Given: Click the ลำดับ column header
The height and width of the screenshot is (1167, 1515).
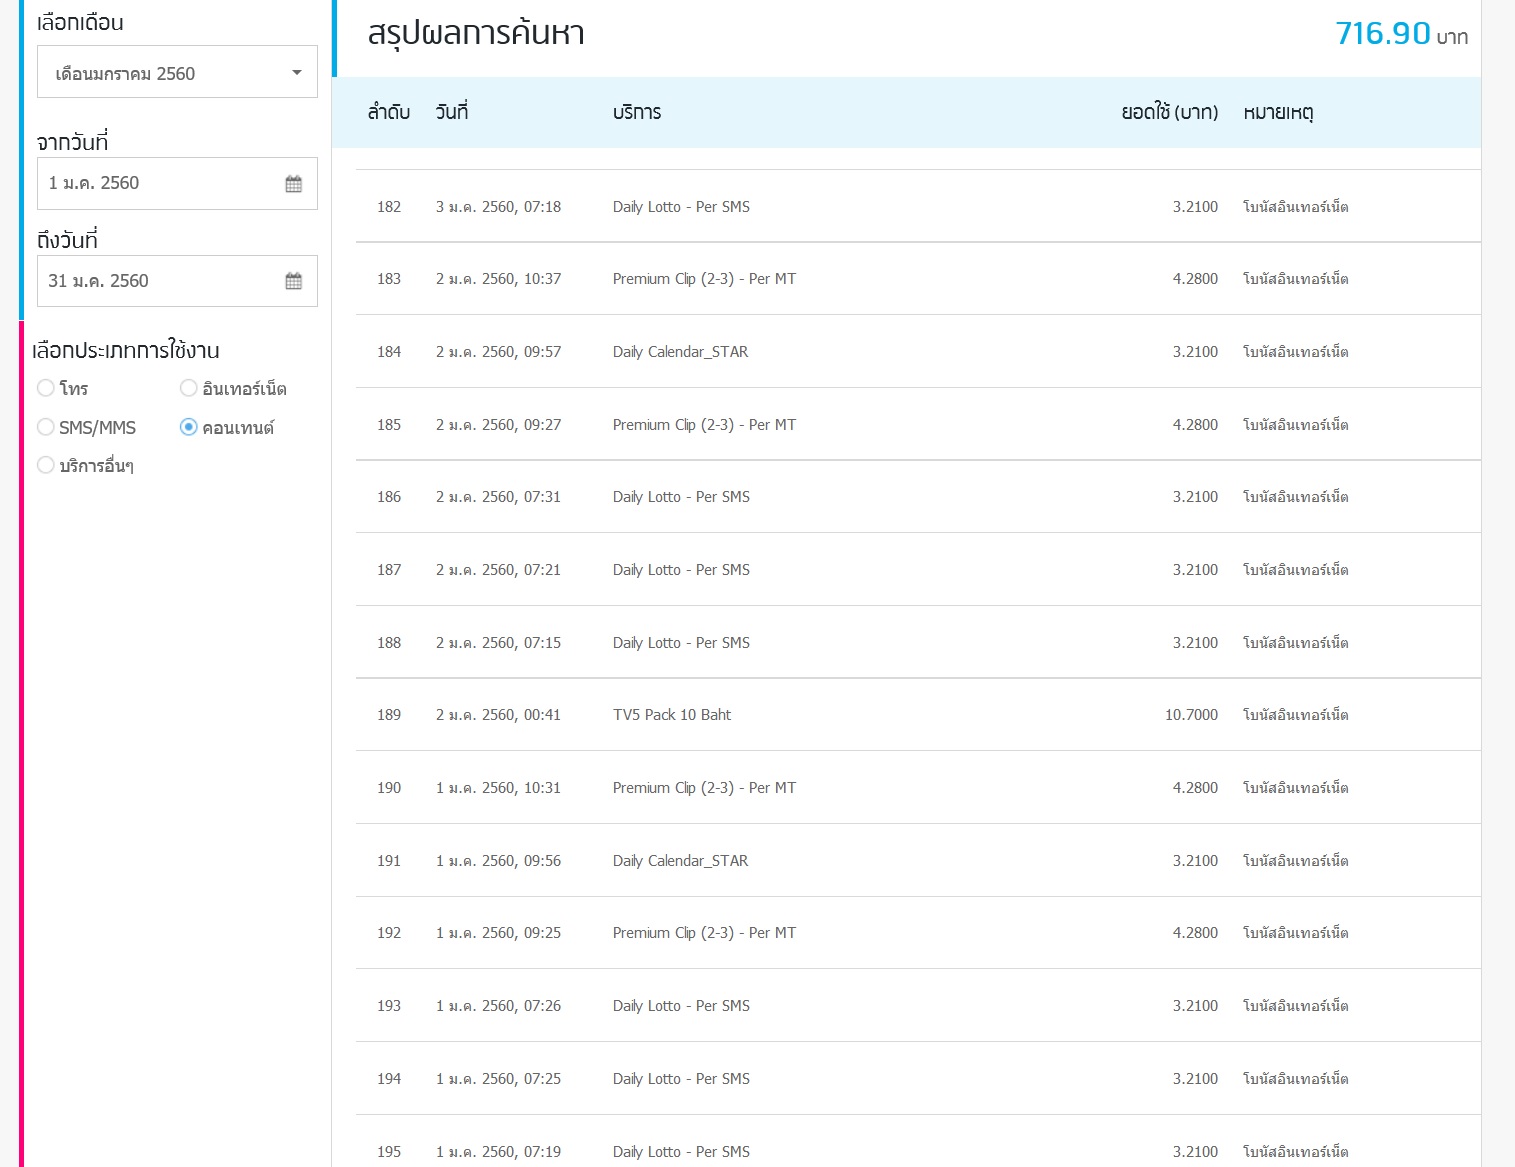Looking at the screenshot, I should [x=389, y=112].
